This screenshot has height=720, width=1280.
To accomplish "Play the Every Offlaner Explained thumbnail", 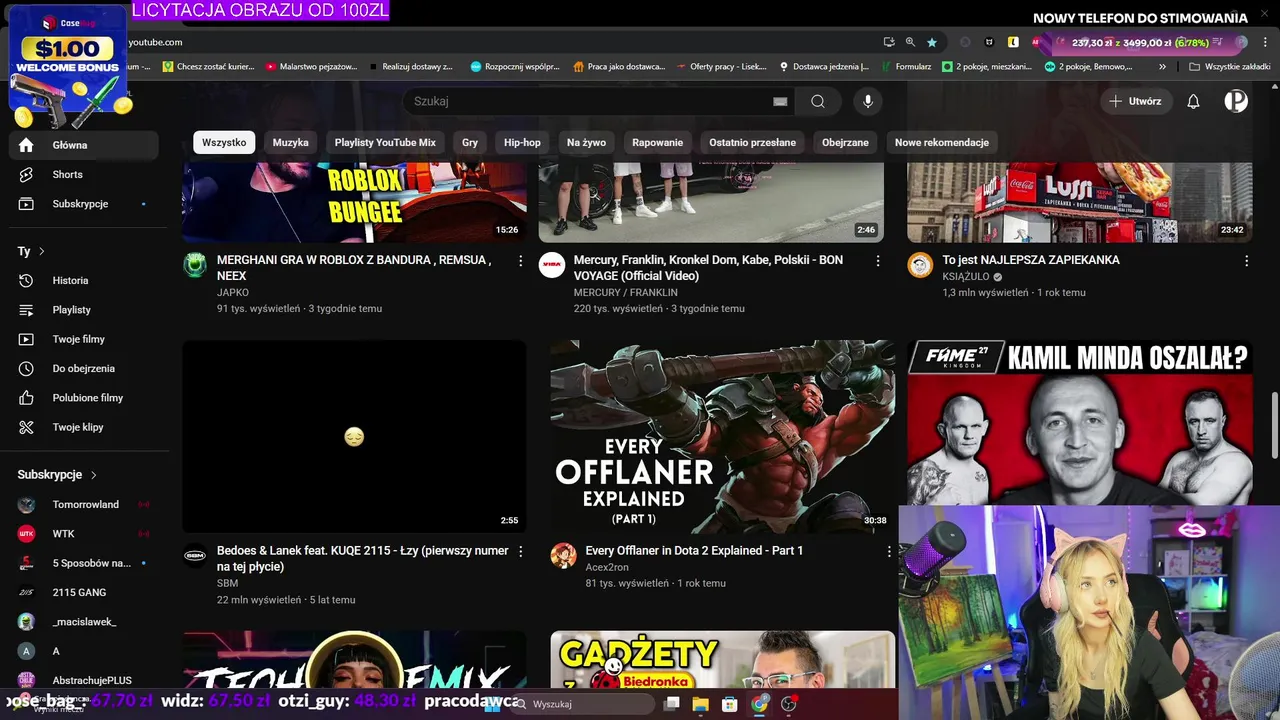I will pos(722,436).
